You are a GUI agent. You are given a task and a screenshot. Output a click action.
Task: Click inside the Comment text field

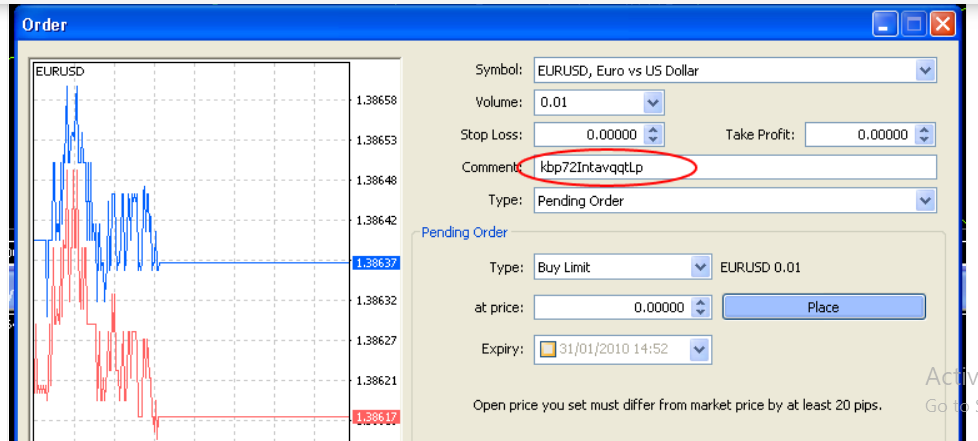tap(735, 168)
